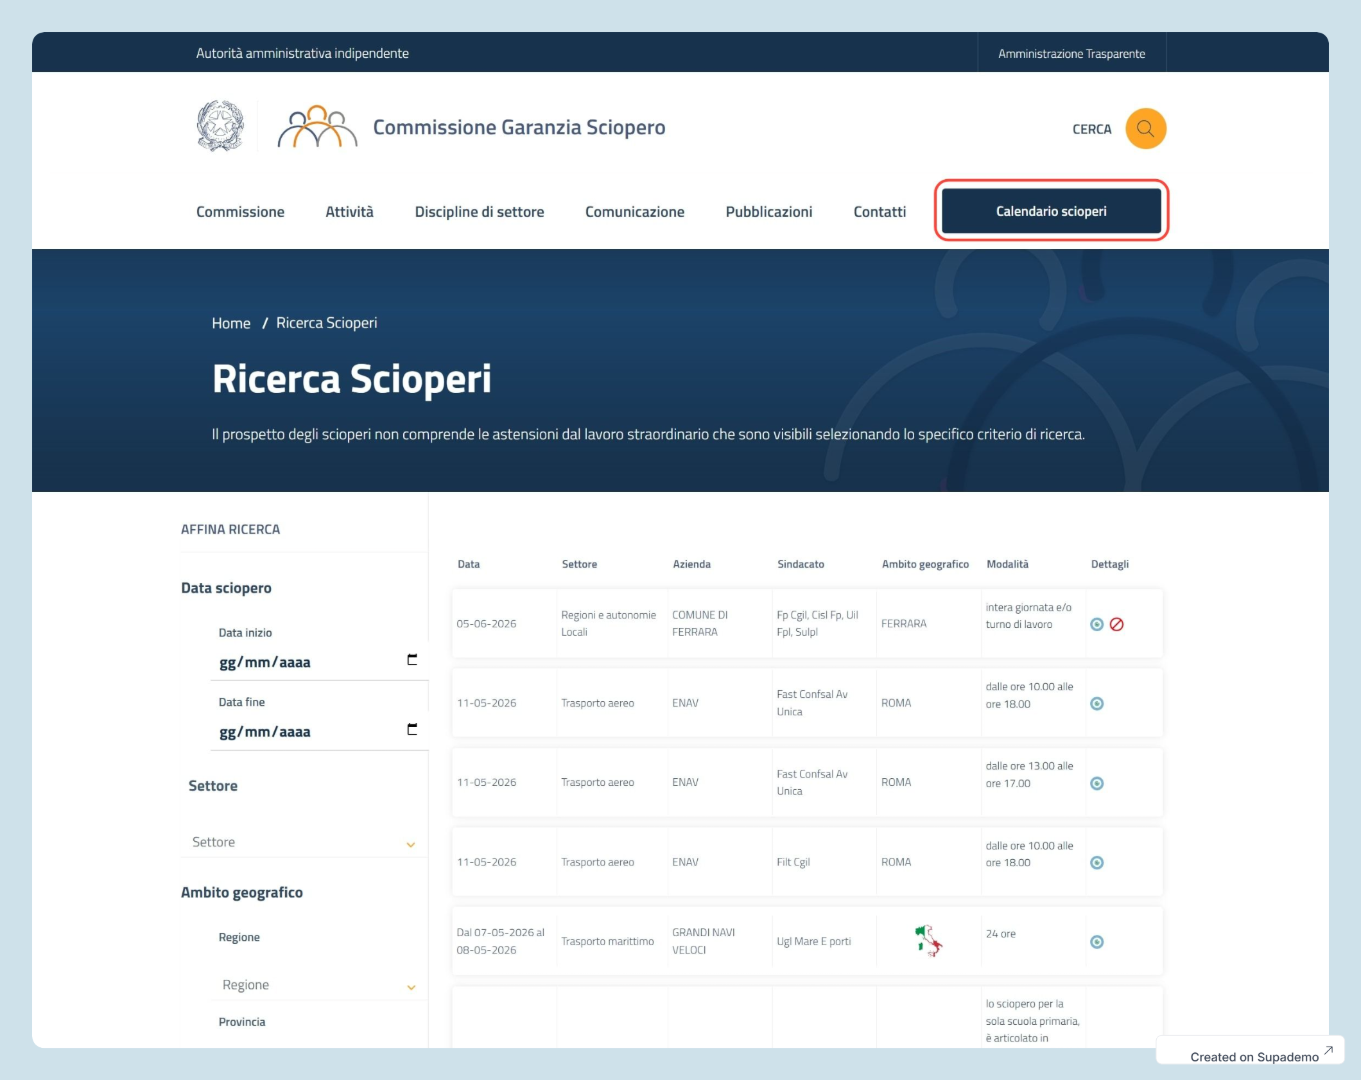Click the Italian Republic emblem logo
The width and height of the screenshot is (1361, 1080).
click(x=220, y=126)
